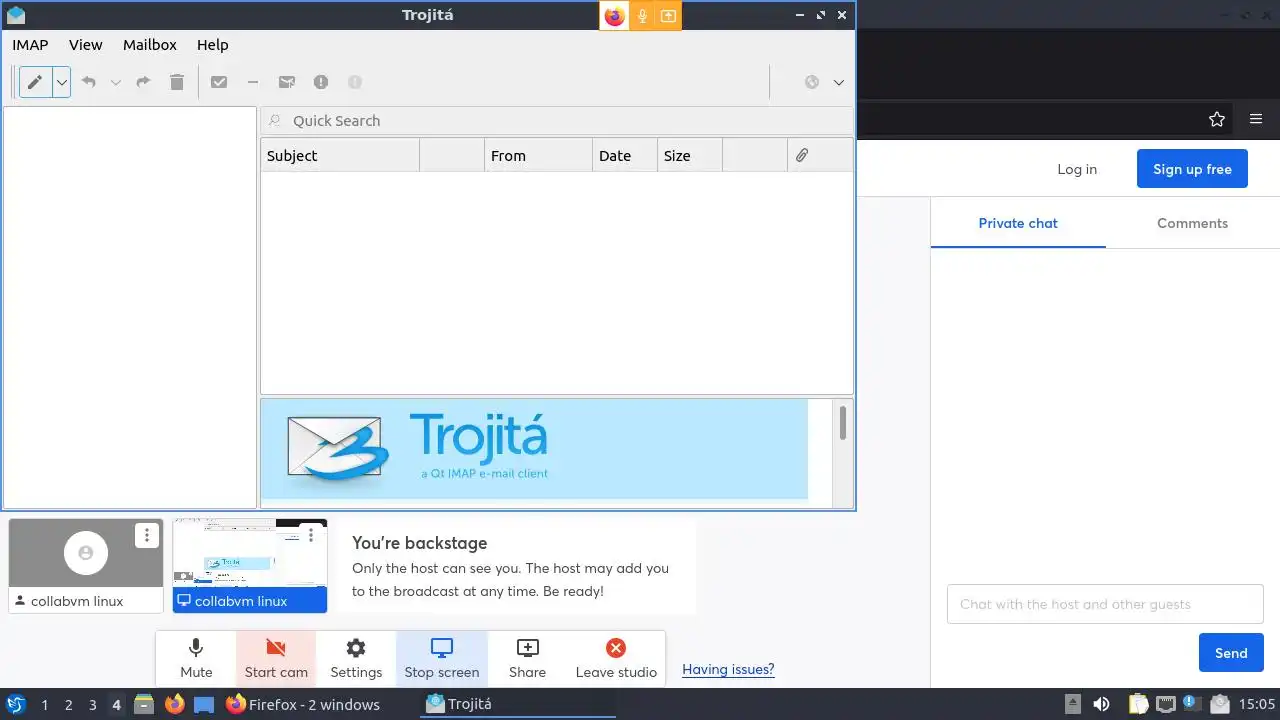
Task: Click the removable media eject tray icon
Action: [x=1072, y=704]
